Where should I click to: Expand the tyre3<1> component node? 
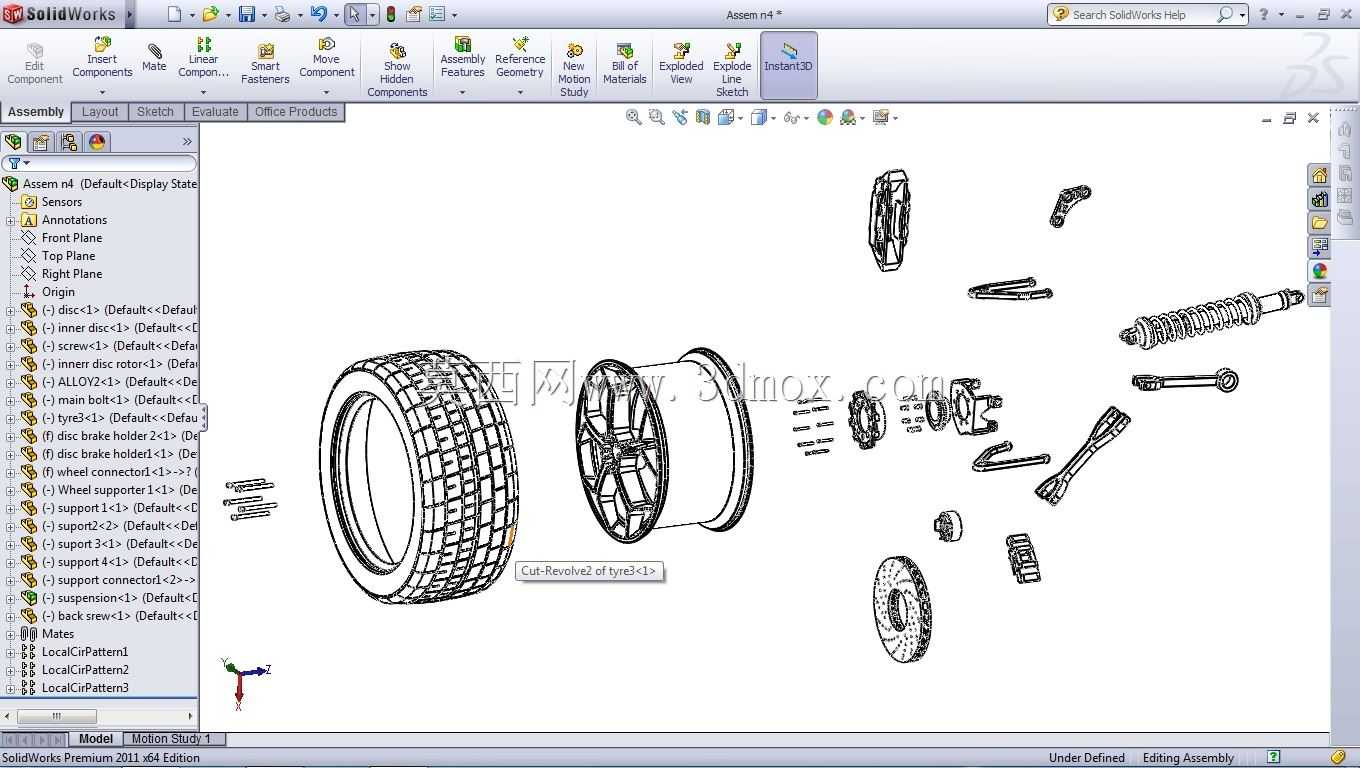(x=11, y=418)
